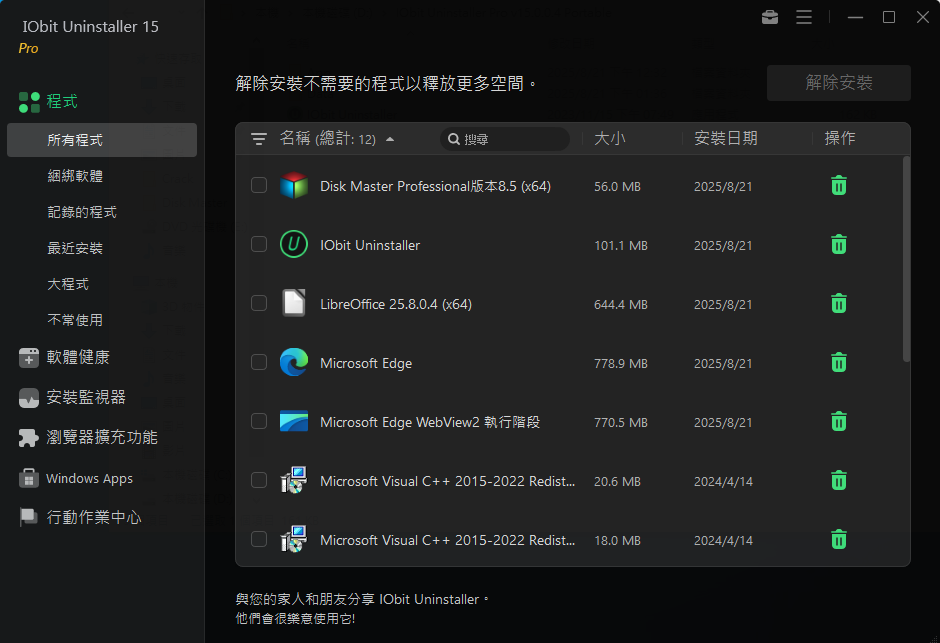Tick the checkbox for Disk Master Professional
The width and height of the screenshot is (940, 643).
click(x=259, y=185)
